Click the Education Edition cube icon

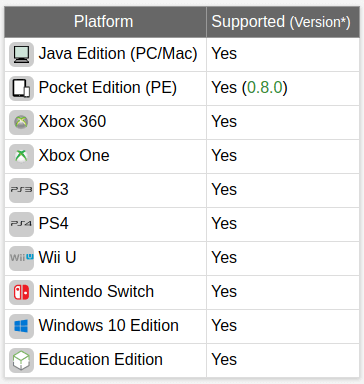21,360
